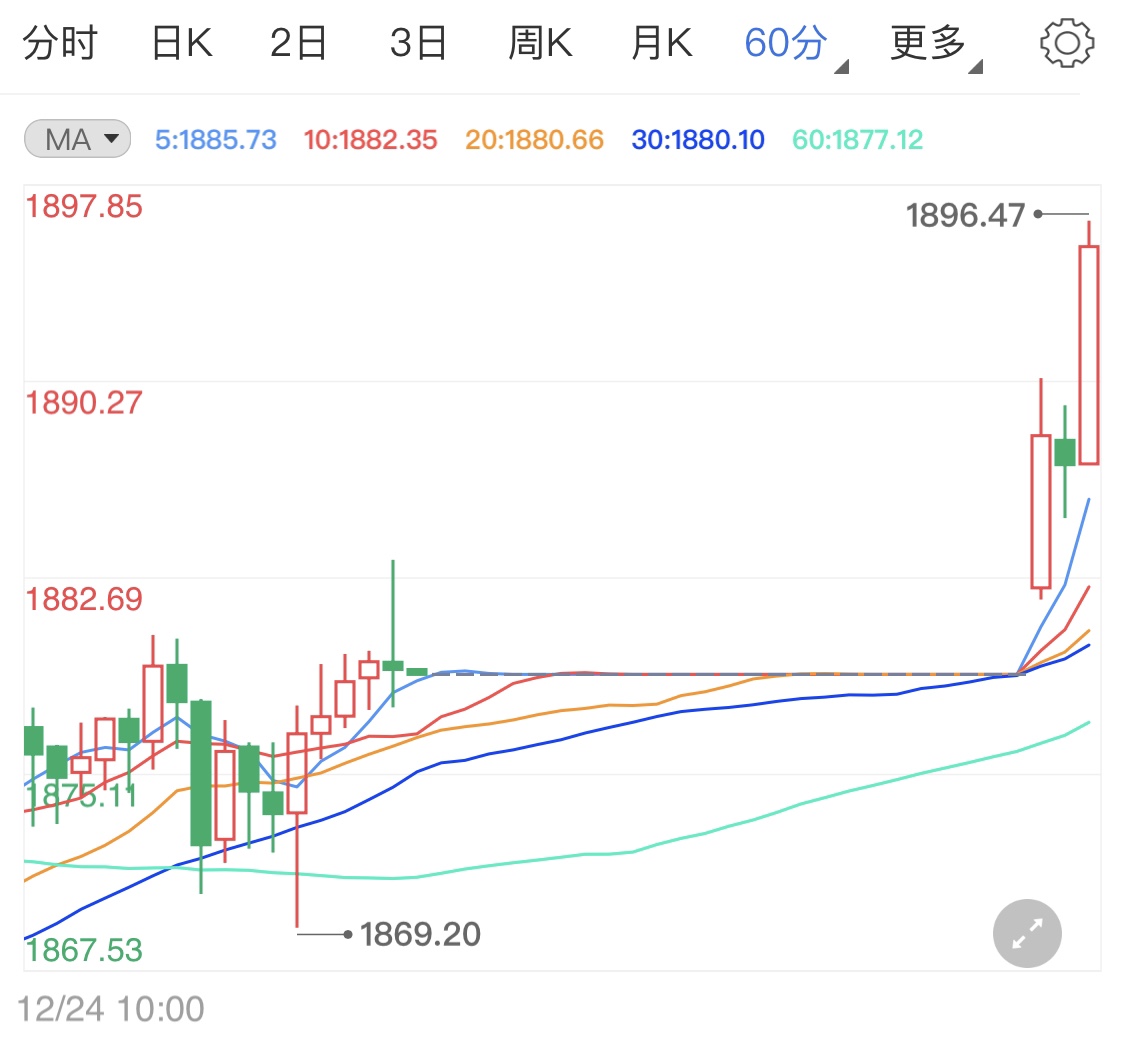Select the MA30 value 30:1880.10
The width and height of the screenshot is (1125, 1043).
point(698,140)
